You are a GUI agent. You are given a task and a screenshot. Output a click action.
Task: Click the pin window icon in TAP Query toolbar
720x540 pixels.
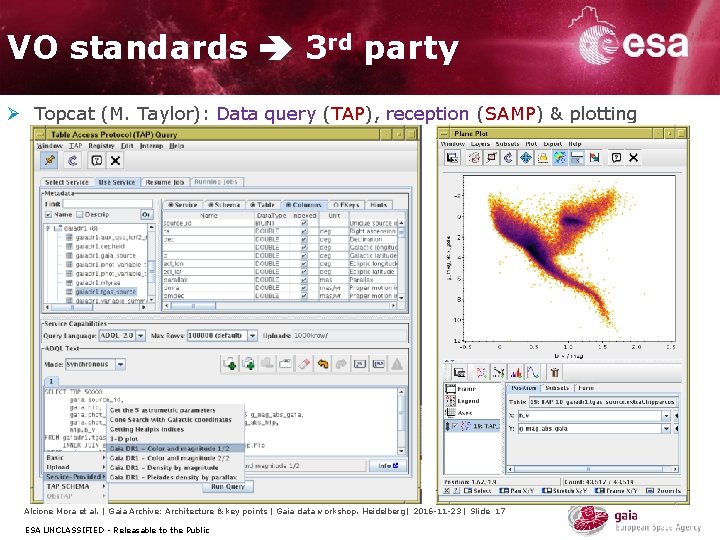point(50,160)
